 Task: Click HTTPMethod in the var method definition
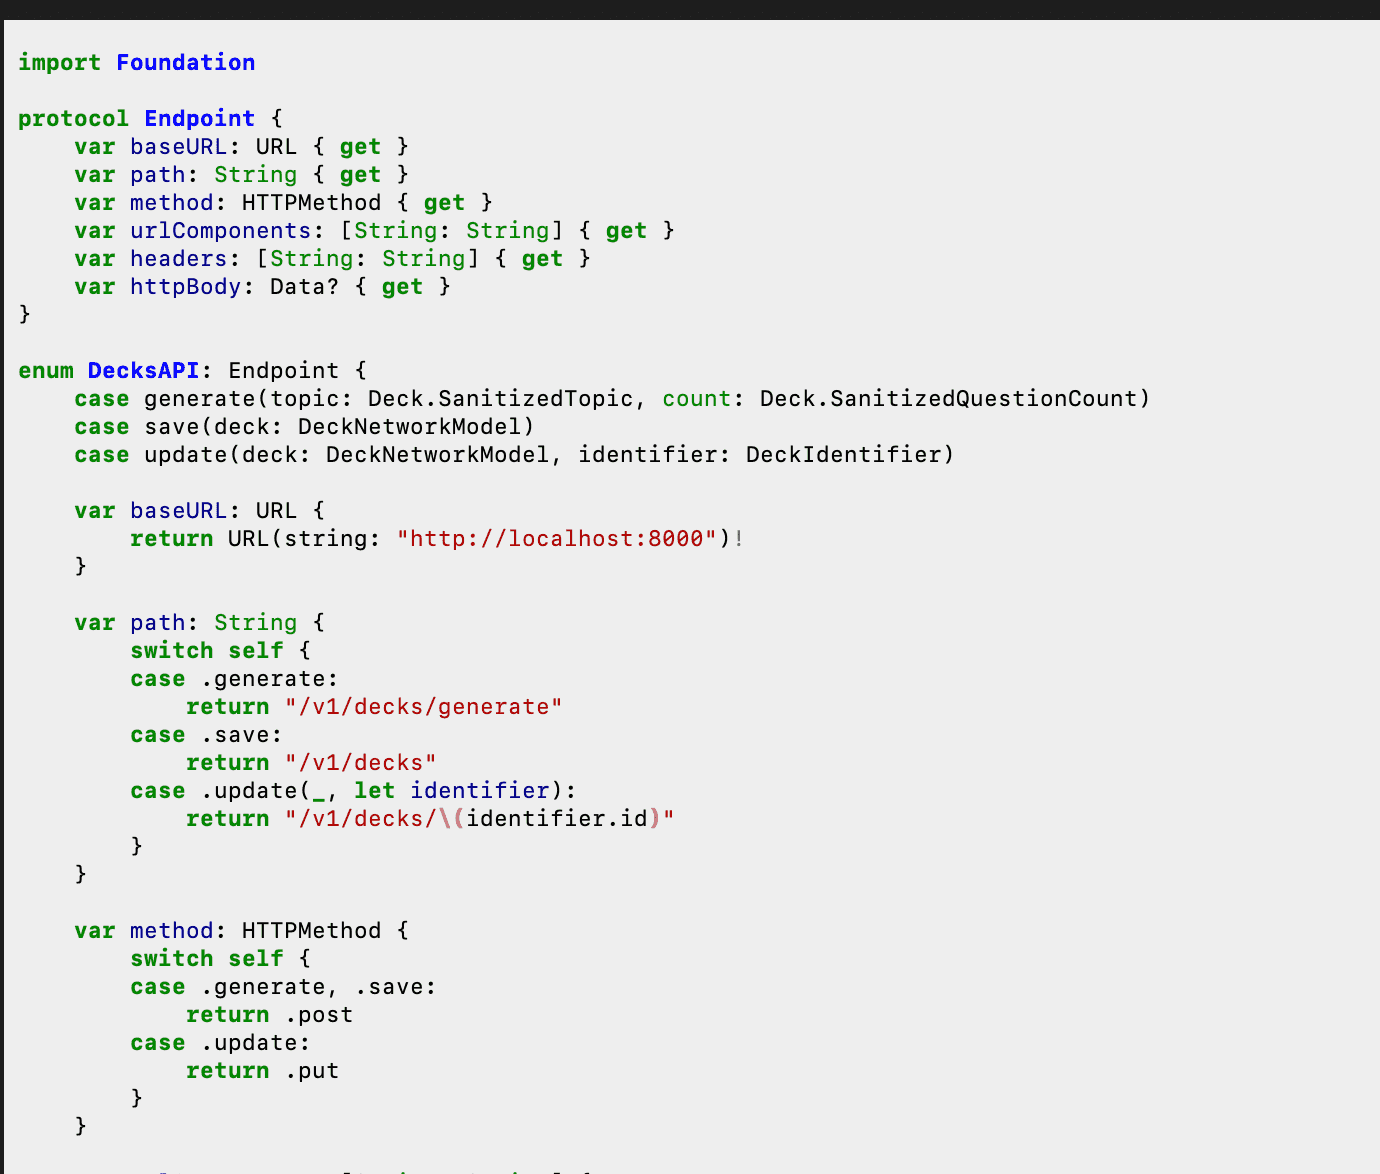pyautogui.click(x=312, y=930)
